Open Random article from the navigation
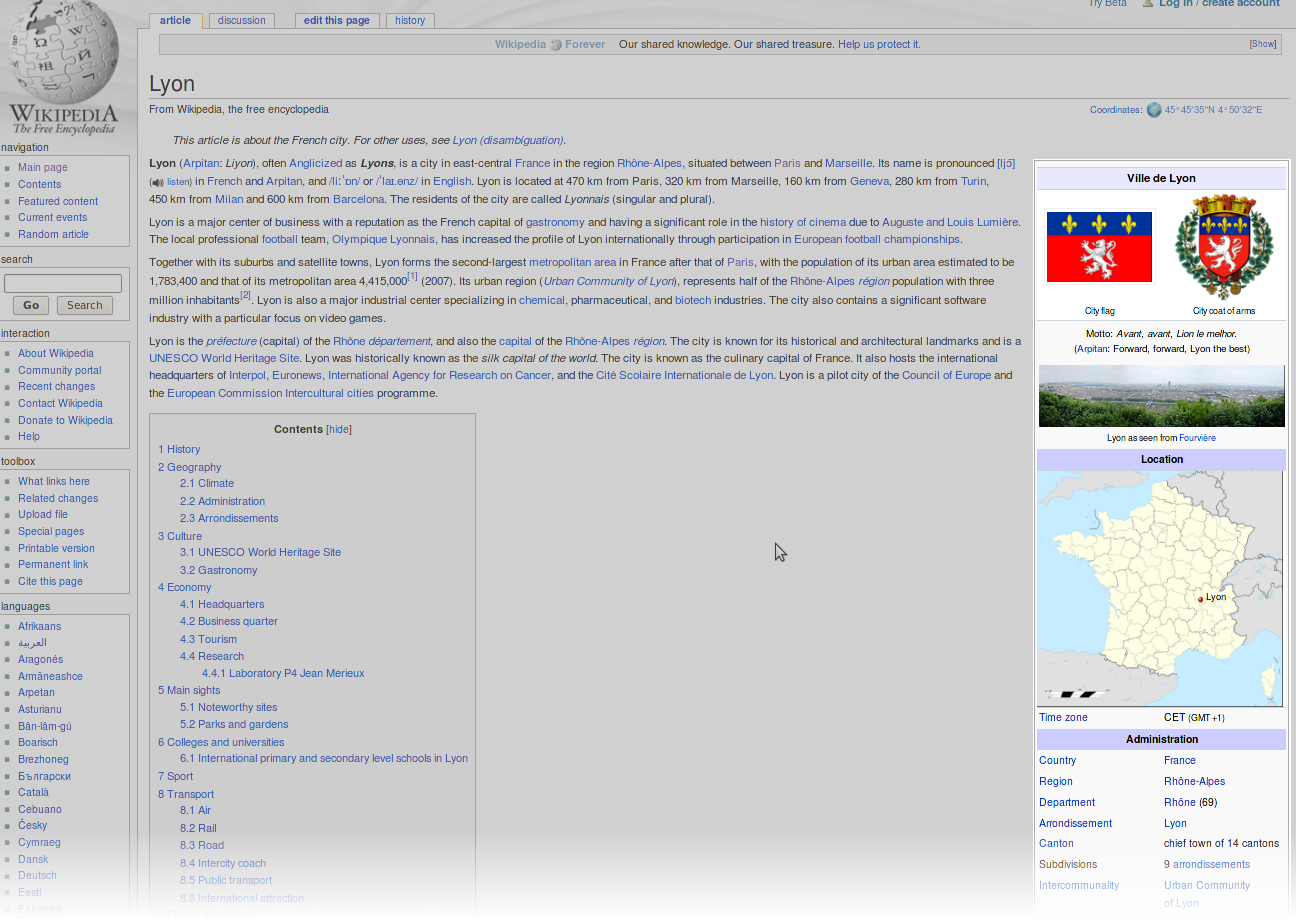 tap(53, 234)
